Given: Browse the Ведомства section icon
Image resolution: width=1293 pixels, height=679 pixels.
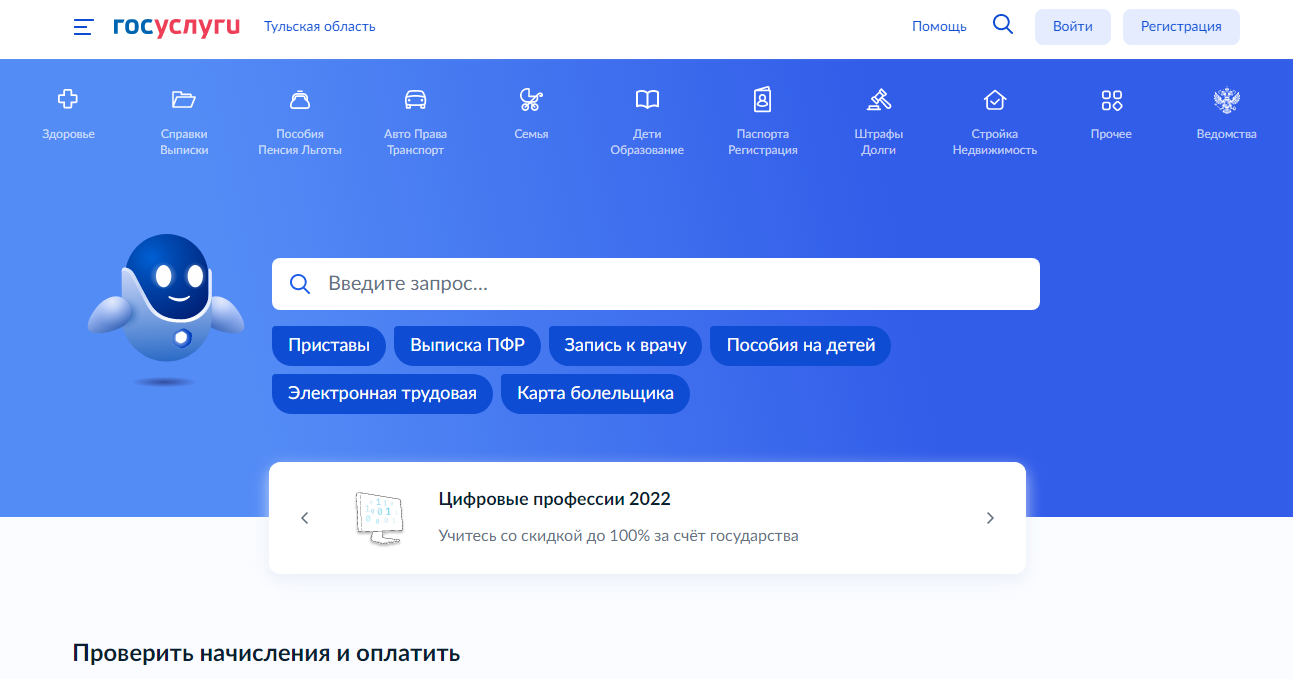Looking at the screenshot, I should pos(1226,108).
